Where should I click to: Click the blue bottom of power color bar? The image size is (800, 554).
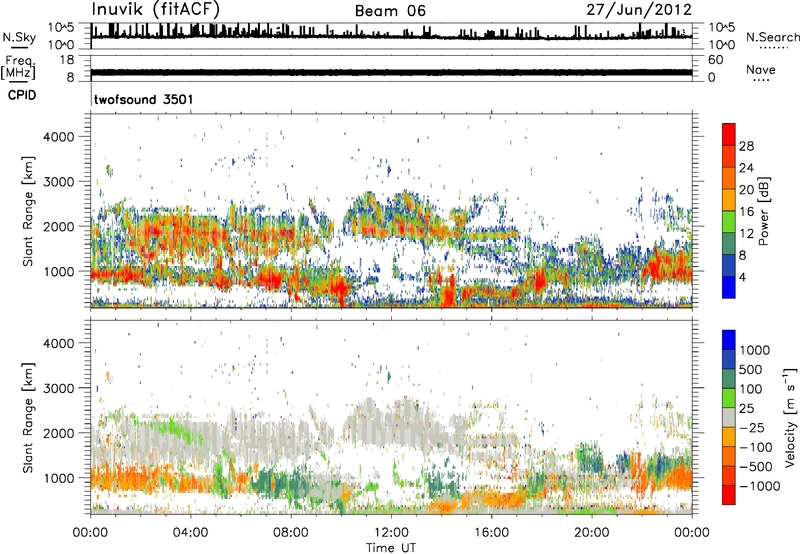[x=729, y=287]
